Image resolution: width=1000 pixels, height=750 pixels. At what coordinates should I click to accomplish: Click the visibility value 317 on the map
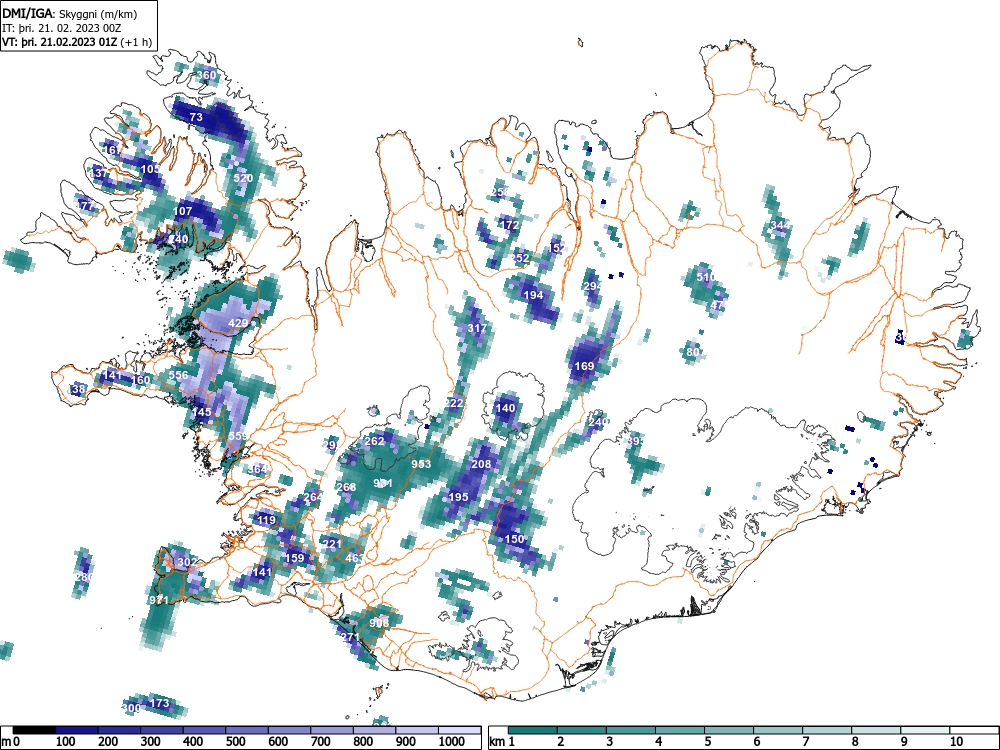tap(477, 328)
